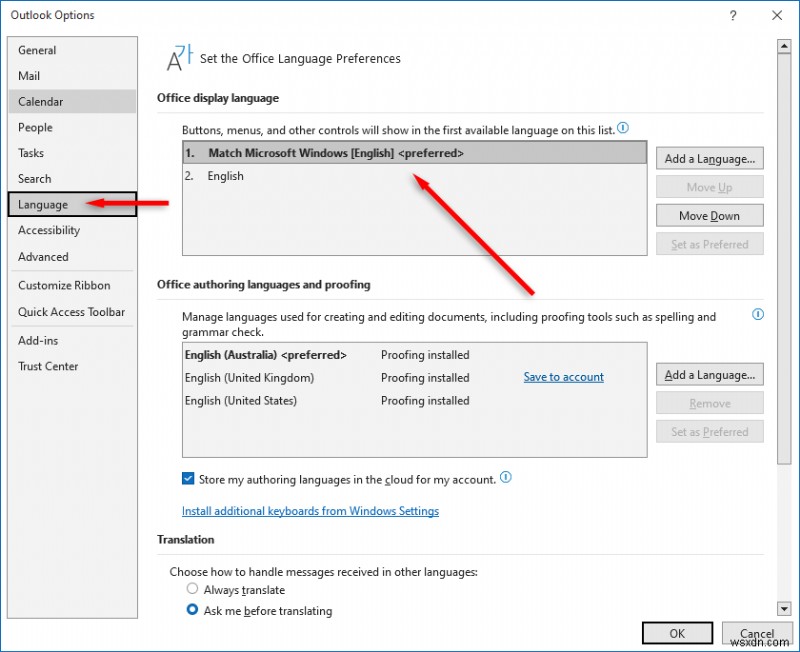Click Add a Language for authoring languages
The width and height of the screenshot is (800, 652).
[x=709, y=375]
